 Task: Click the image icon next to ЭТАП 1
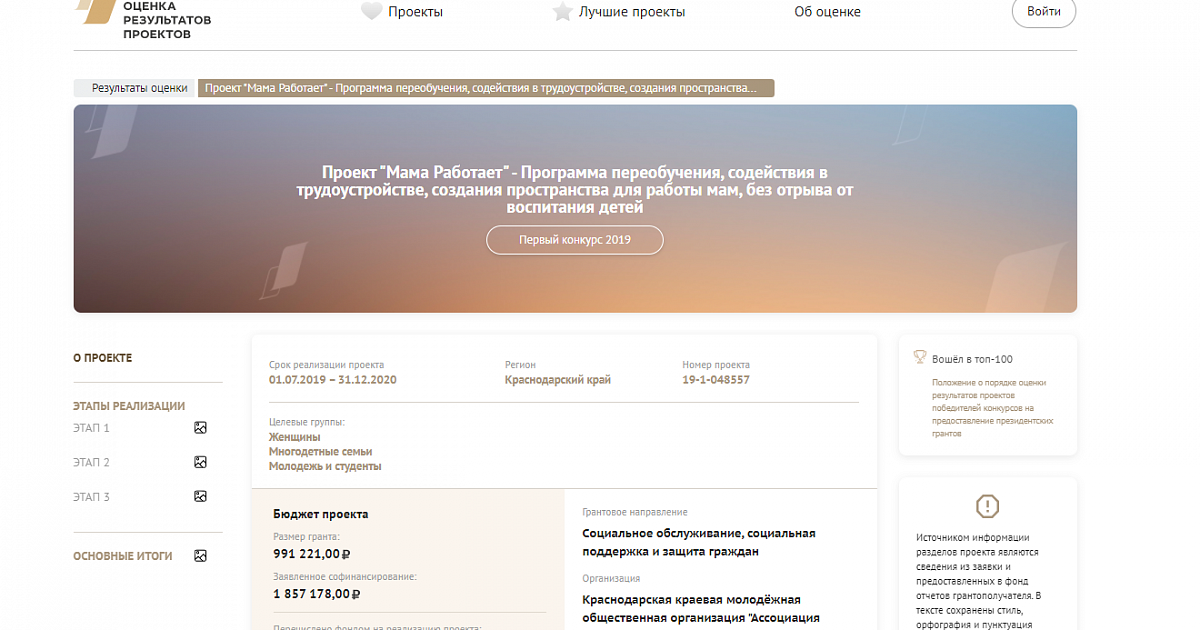(200, 428)
